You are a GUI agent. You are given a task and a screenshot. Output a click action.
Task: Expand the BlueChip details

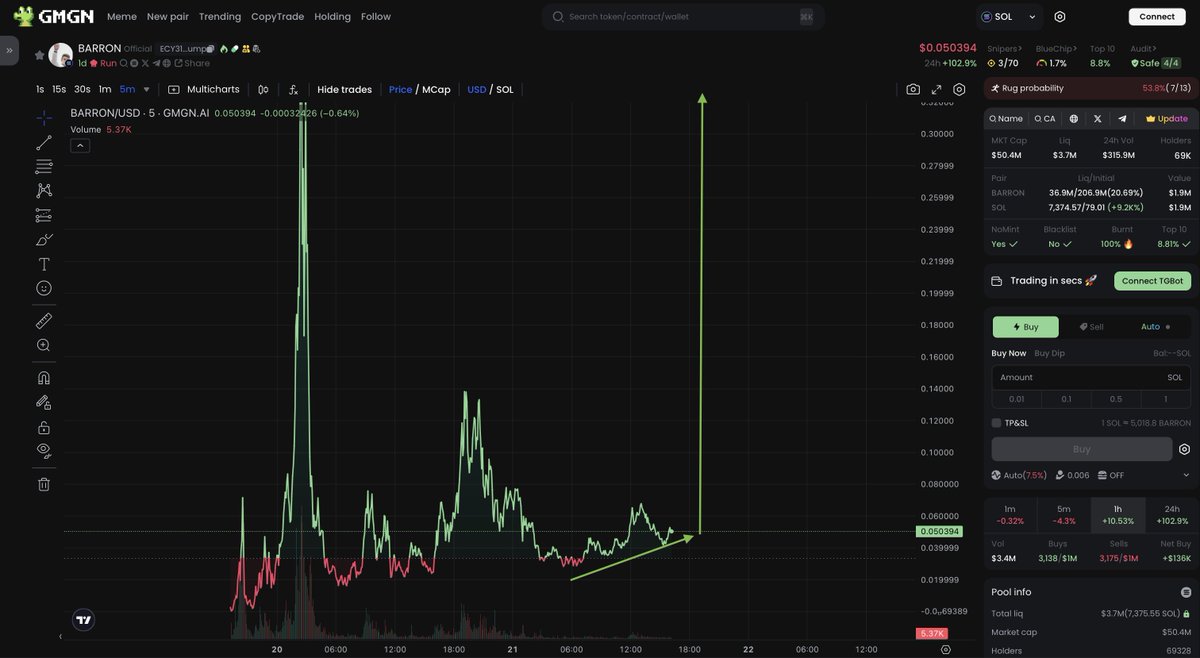[x=1055, y=48]
